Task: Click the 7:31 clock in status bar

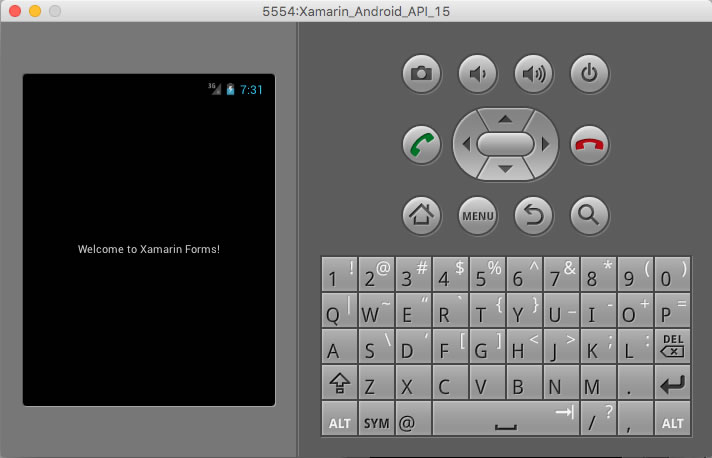Action: (251, 90)
